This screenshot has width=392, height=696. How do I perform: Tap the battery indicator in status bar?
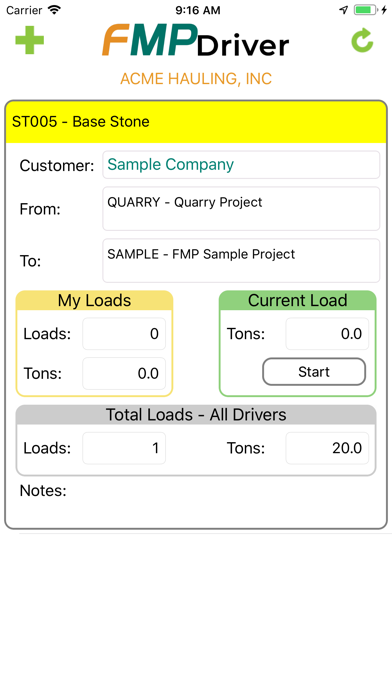click(x=365, y=10)
